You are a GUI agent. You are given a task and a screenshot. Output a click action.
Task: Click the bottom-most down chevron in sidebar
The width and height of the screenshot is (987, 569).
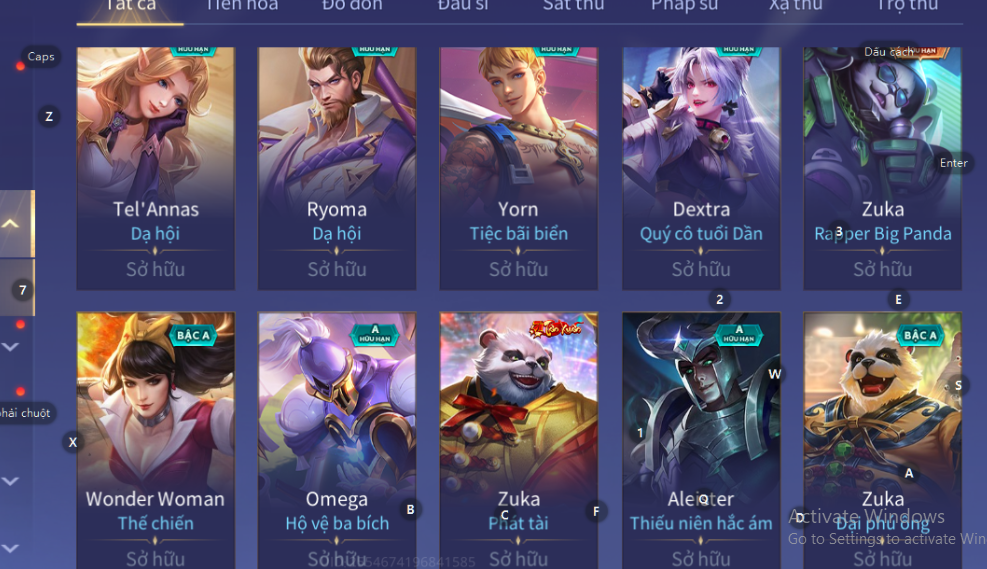(x=11, y=548)
